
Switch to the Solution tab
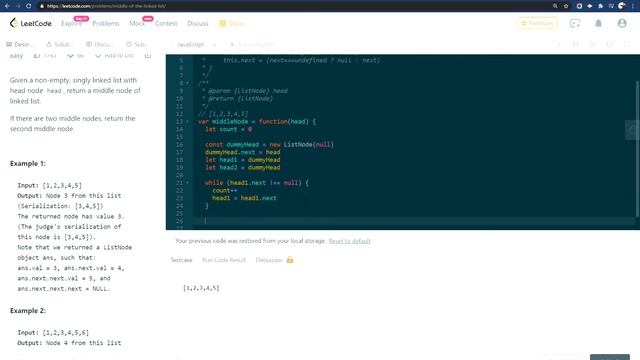[x=60, y=44]
